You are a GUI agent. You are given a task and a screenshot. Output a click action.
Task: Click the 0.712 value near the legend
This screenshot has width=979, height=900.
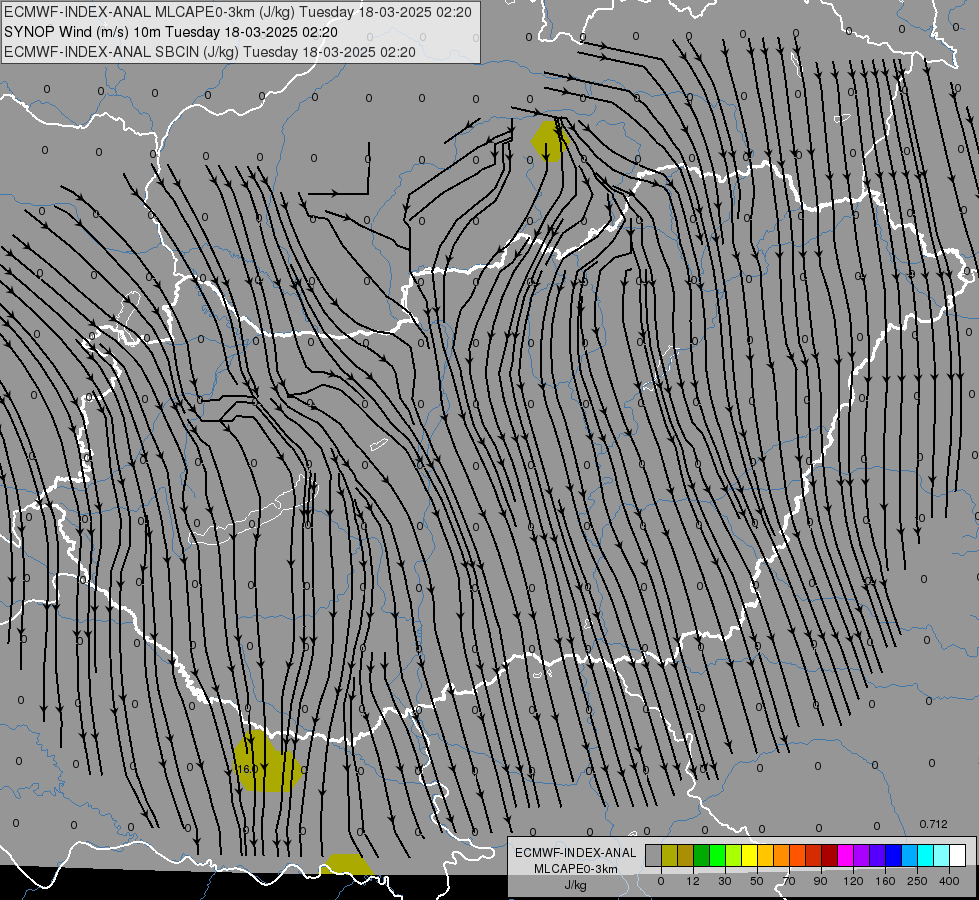pyautogui.click(x=933, y=824)
